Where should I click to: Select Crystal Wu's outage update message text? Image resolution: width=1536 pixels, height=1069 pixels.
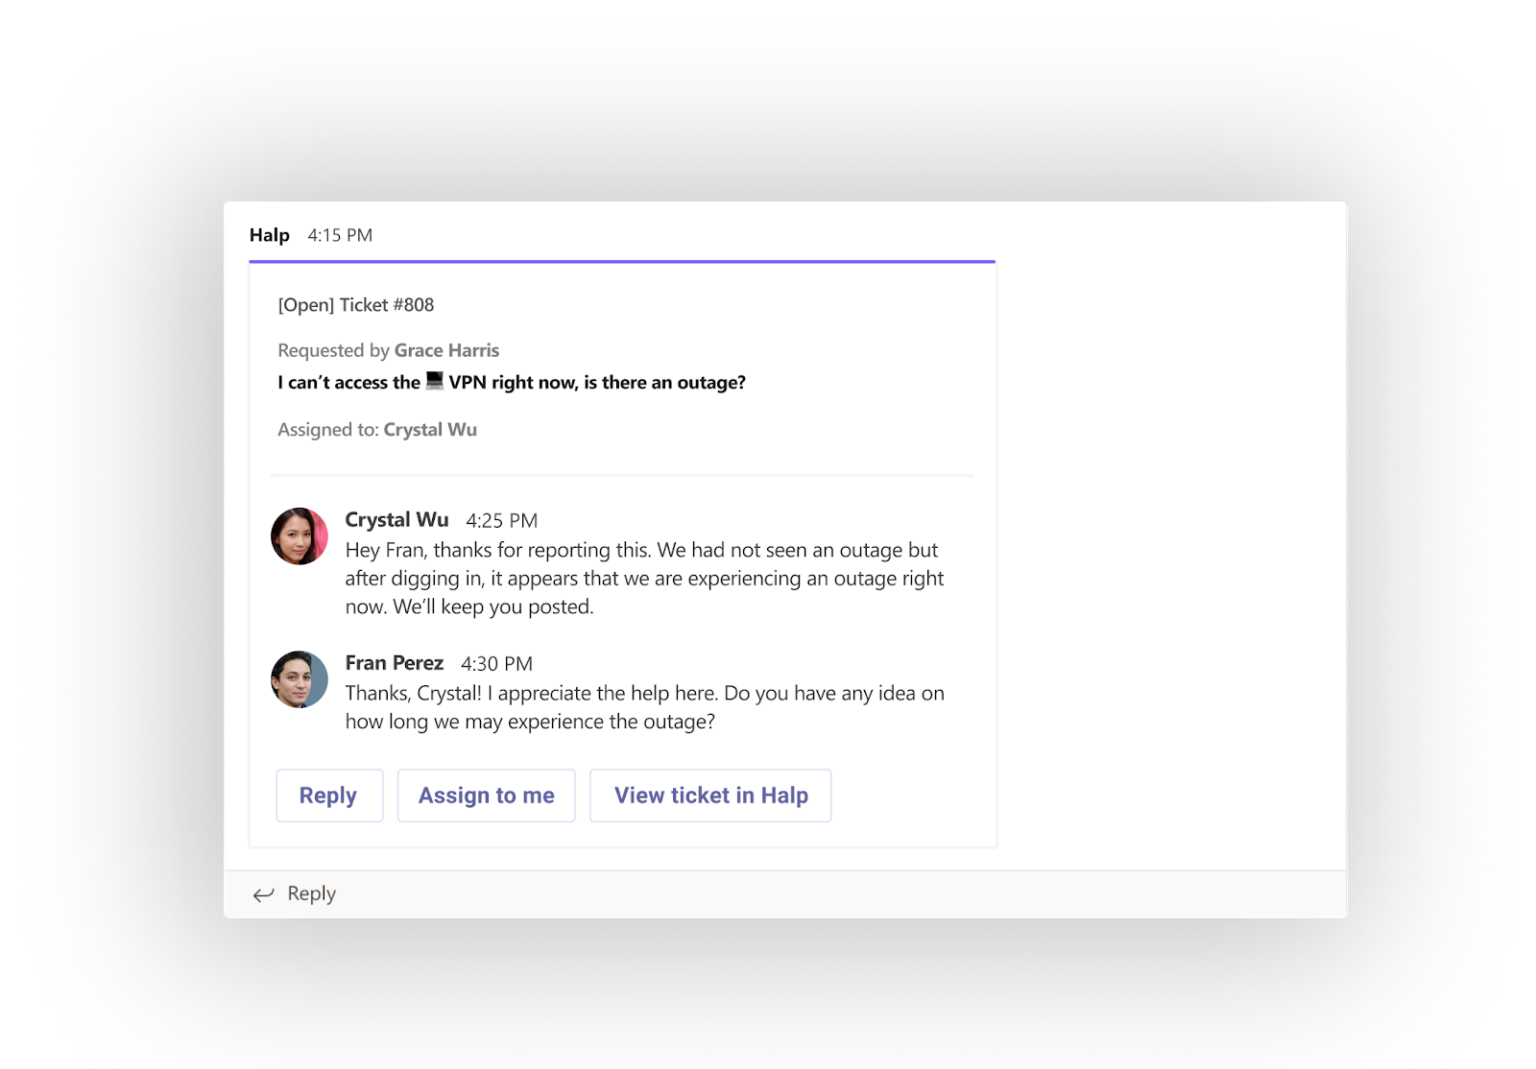click(643, 577)
